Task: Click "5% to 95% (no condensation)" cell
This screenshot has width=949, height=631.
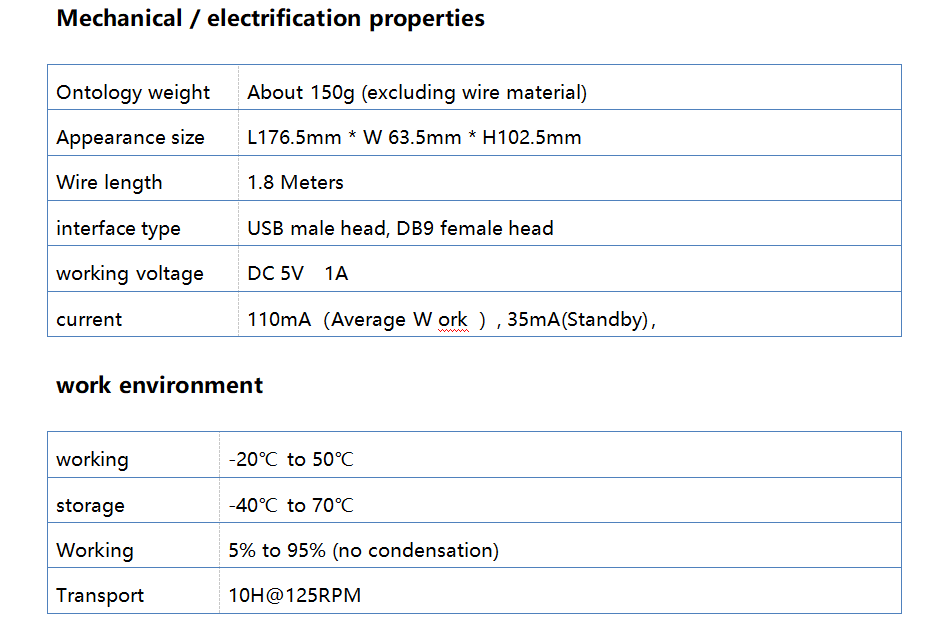Action: pos(363,551)
